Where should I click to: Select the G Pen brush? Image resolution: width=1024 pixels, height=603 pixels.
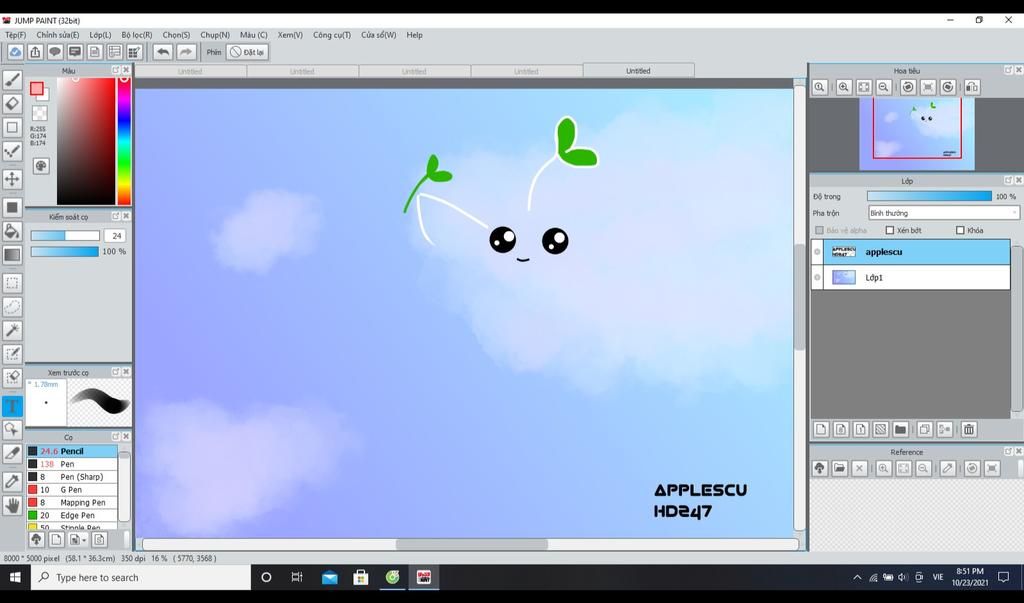point(72,489)
